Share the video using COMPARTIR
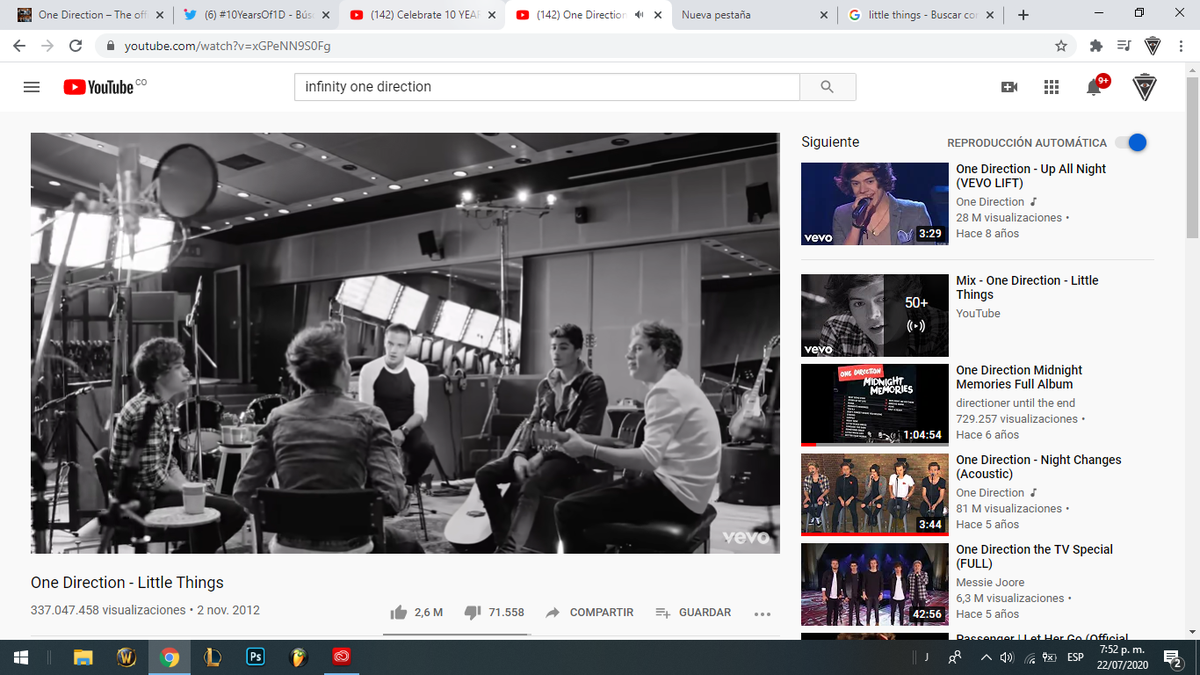Screen dimensions: 1200x675 tap(590, 612)
